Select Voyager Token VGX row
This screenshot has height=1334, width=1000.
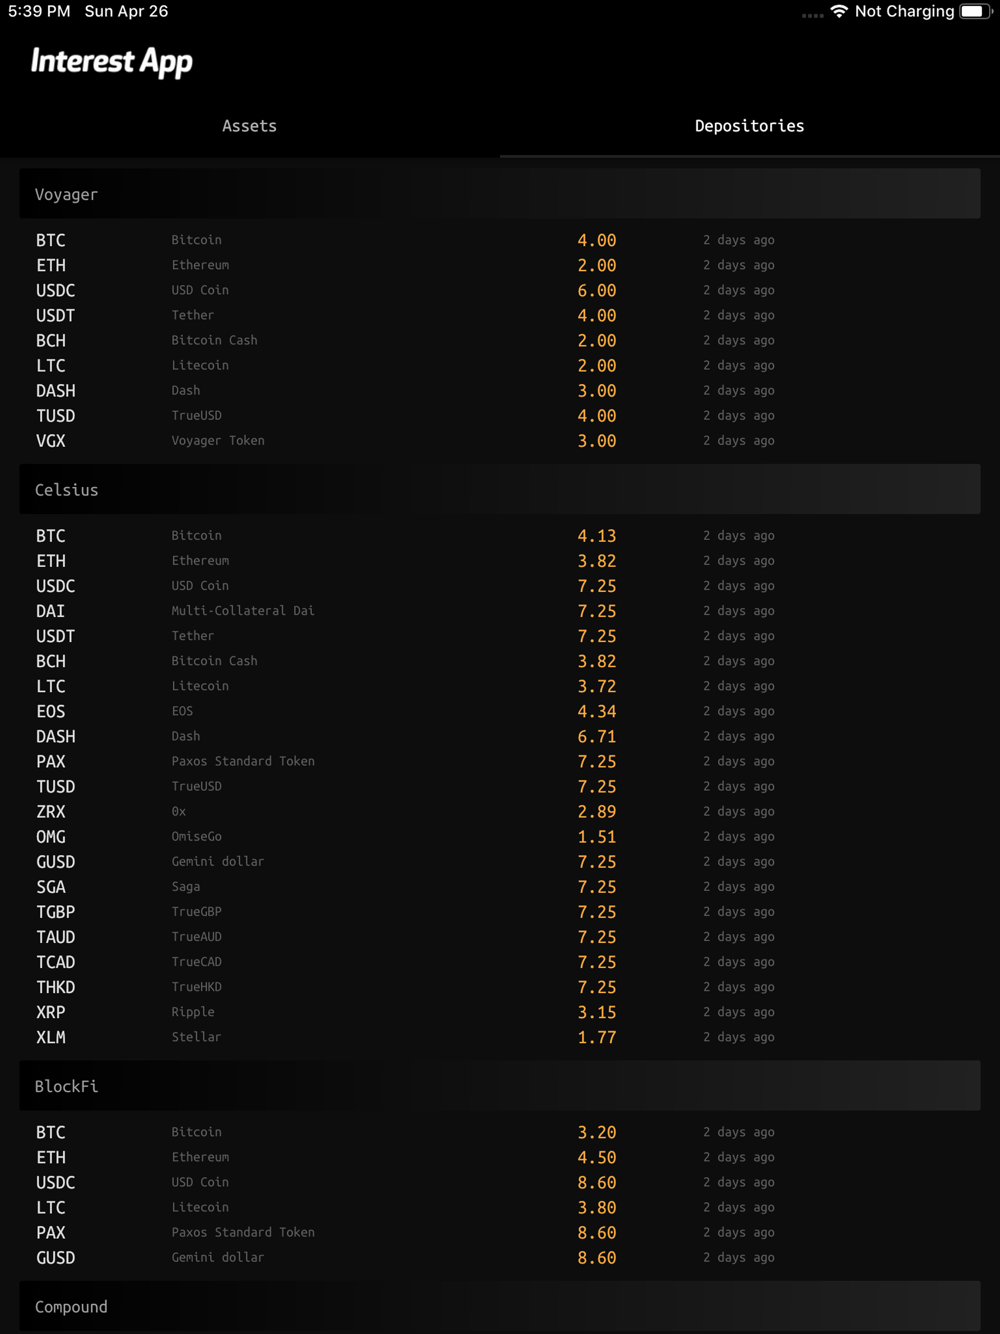point(500,441)
